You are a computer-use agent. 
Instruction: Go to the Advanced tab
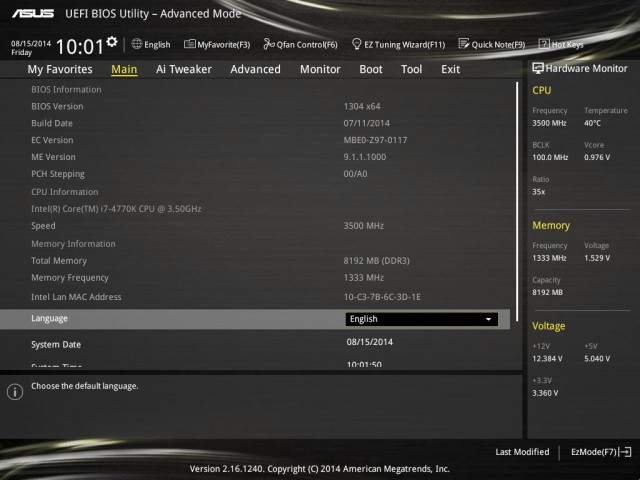(256, 69)
